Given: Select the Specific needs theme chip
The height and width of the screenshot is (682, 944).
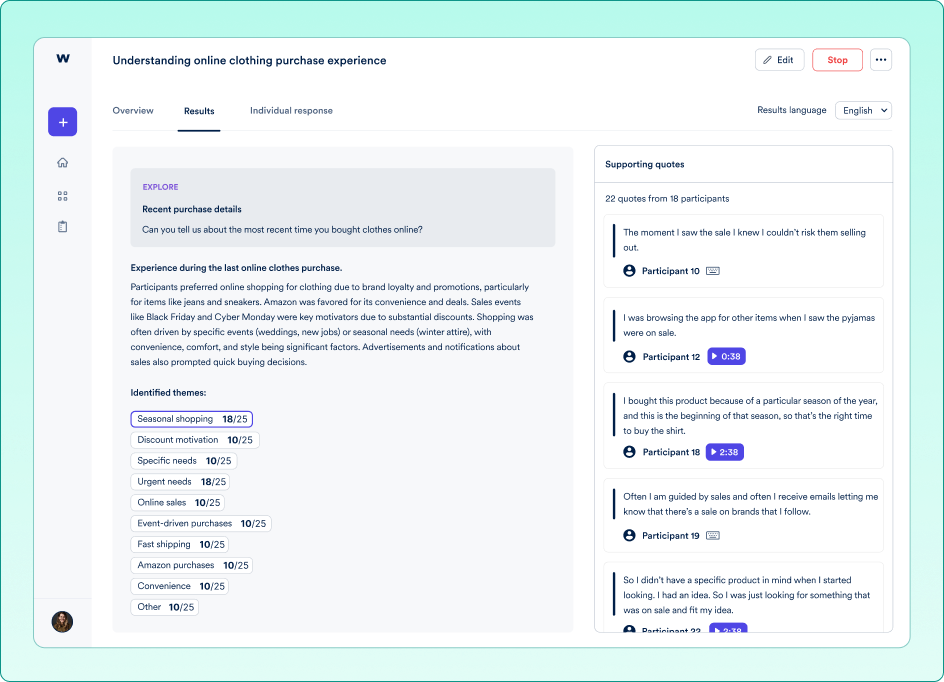Looking at the screenshot, I should coord(184,461).
